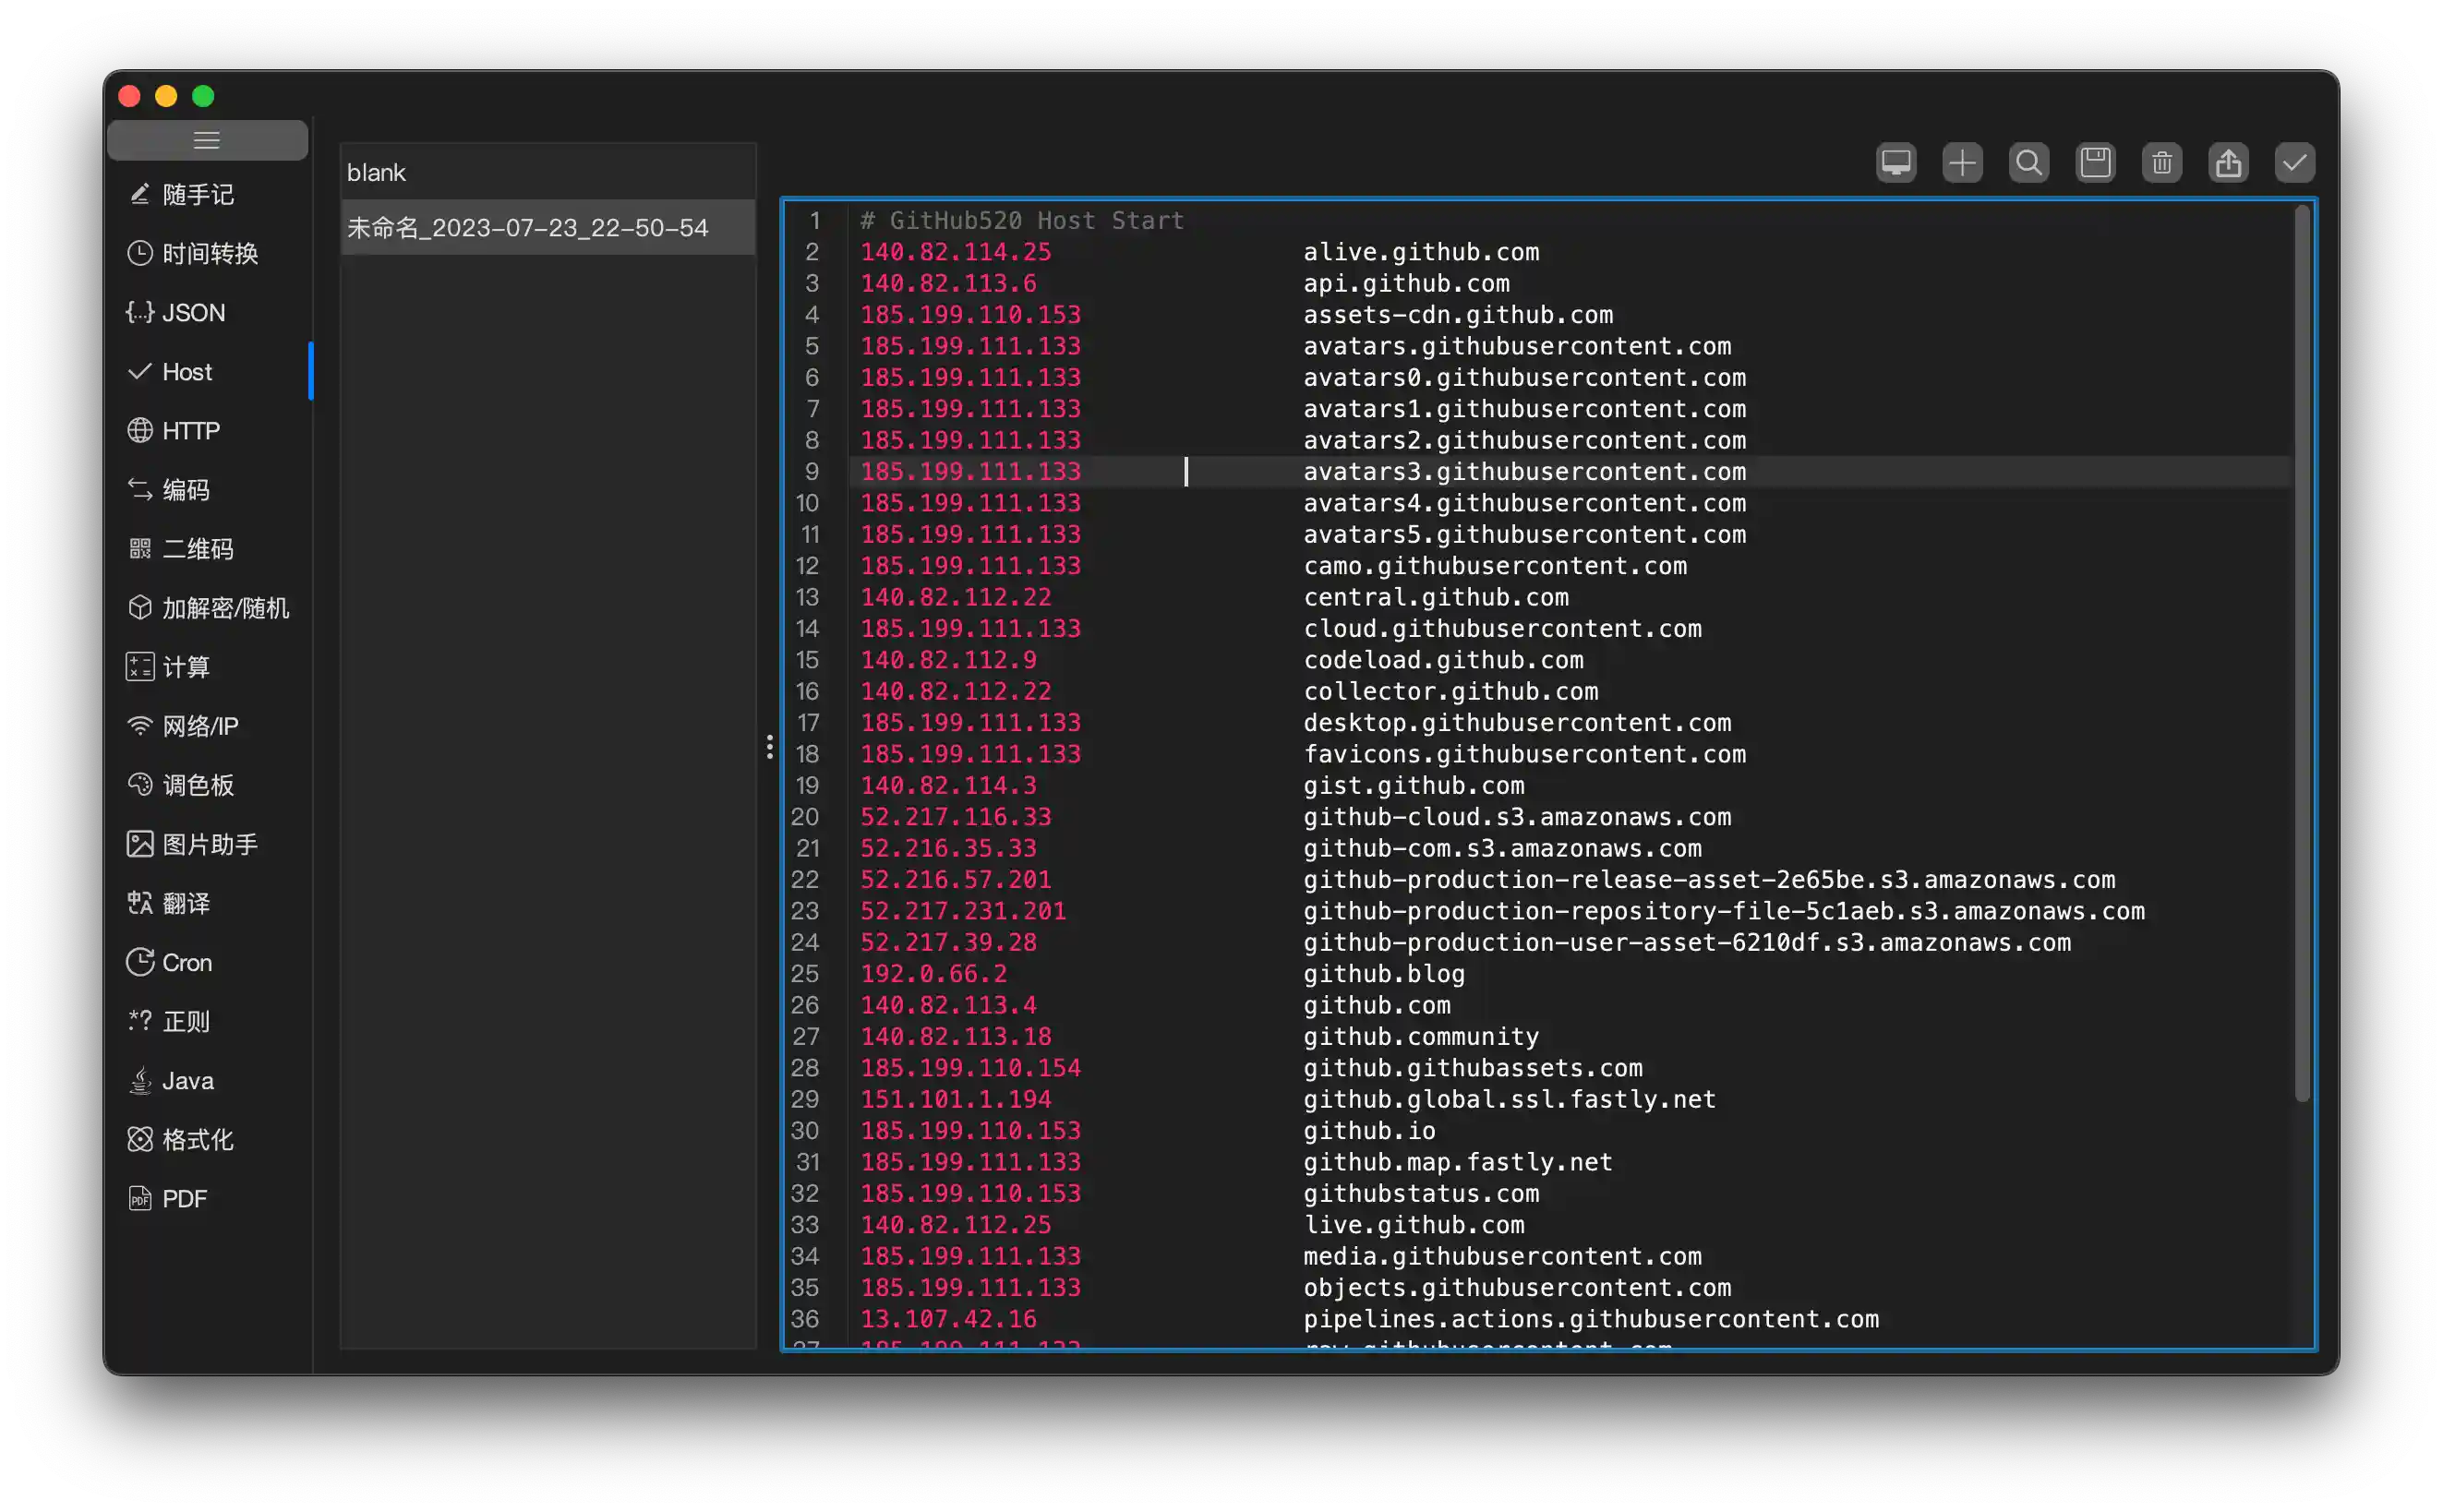Click the share export icon

point(2228,163)
